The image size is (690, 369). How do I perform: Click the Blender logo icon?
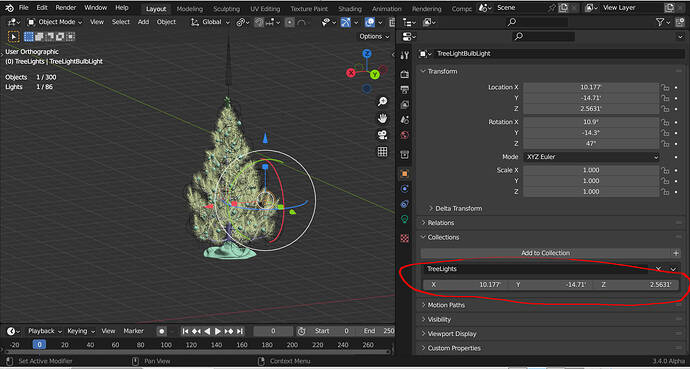click(9, 8)
